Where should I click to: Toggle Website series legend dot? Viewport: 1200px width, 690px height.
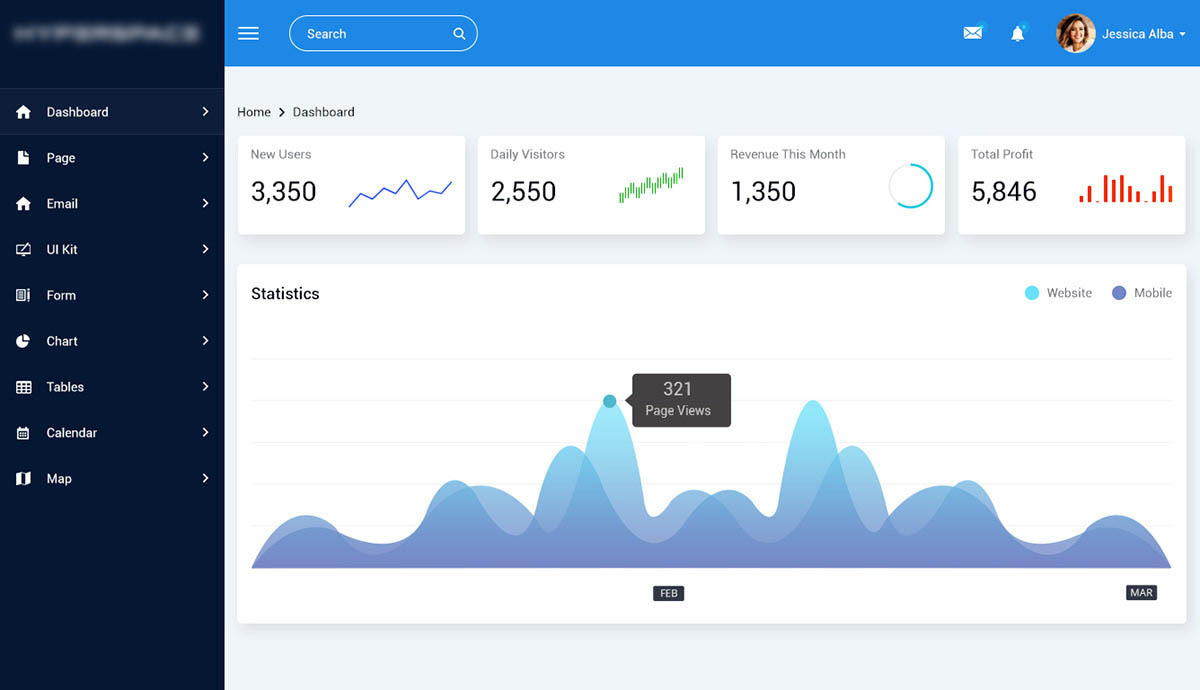tap(1032, 293)
